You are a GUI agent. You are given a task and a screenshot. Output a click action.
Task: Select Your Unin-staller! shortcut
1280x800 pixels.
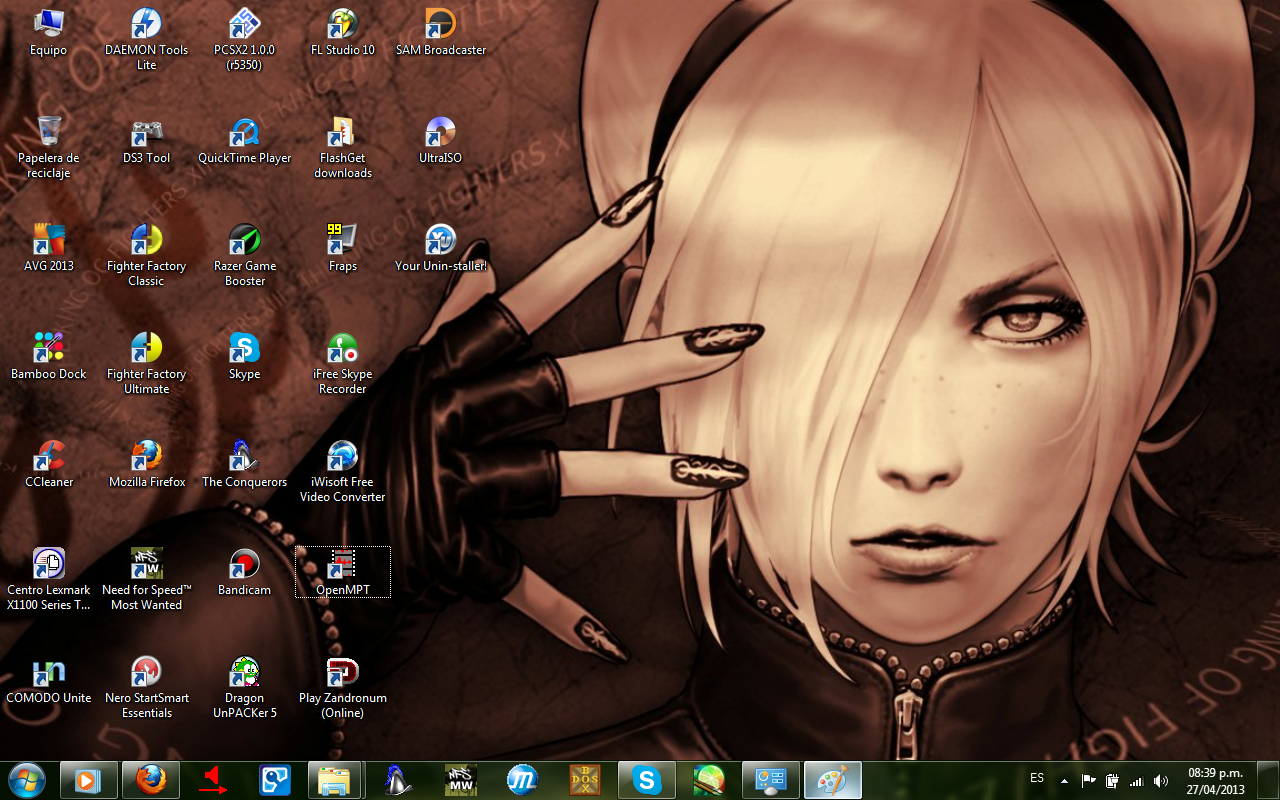pyautogui.click(x=441, y=248)
